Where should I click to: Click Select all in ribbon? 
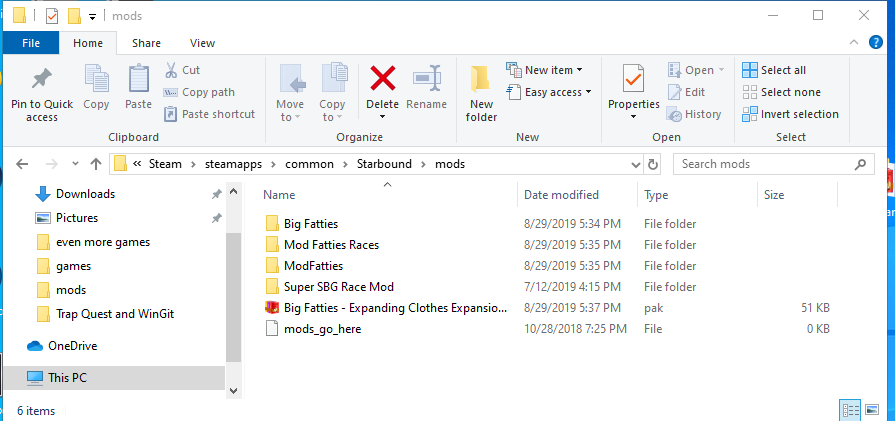pos(773,70)
